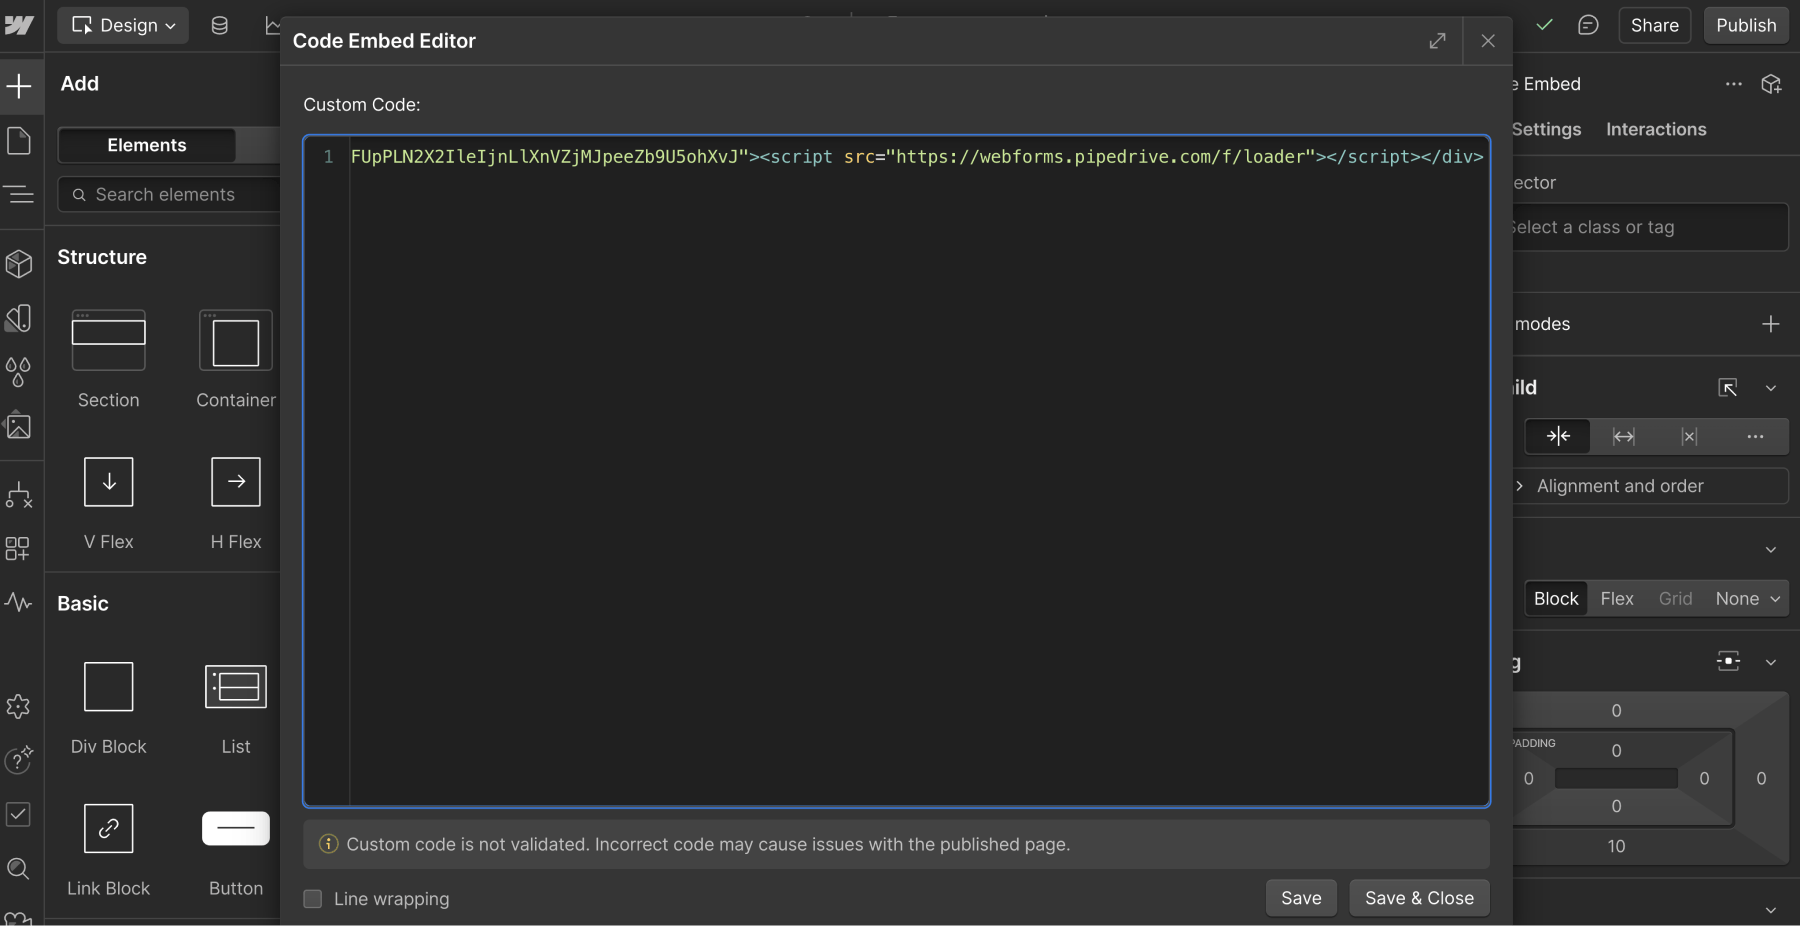The height and width of the screenshot is (926, 1800).
Task: Click the right margin value 0
Action: click(1761, 778)
